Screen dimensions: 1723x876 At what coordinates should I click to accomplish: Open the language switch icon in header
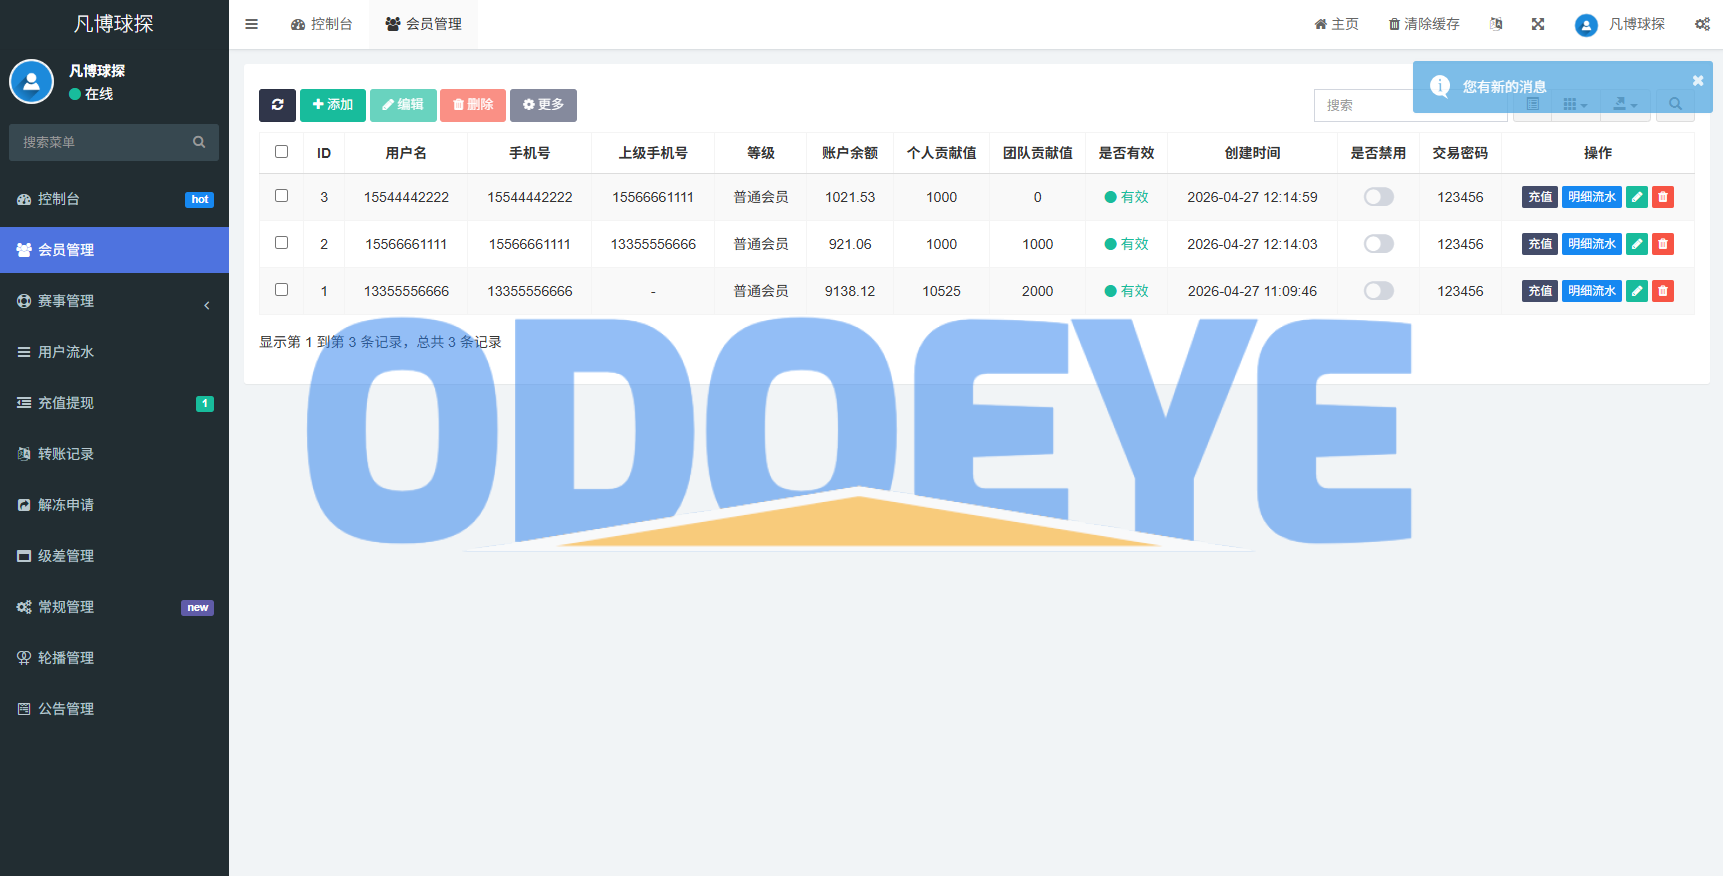click(x=1496, y=24)
